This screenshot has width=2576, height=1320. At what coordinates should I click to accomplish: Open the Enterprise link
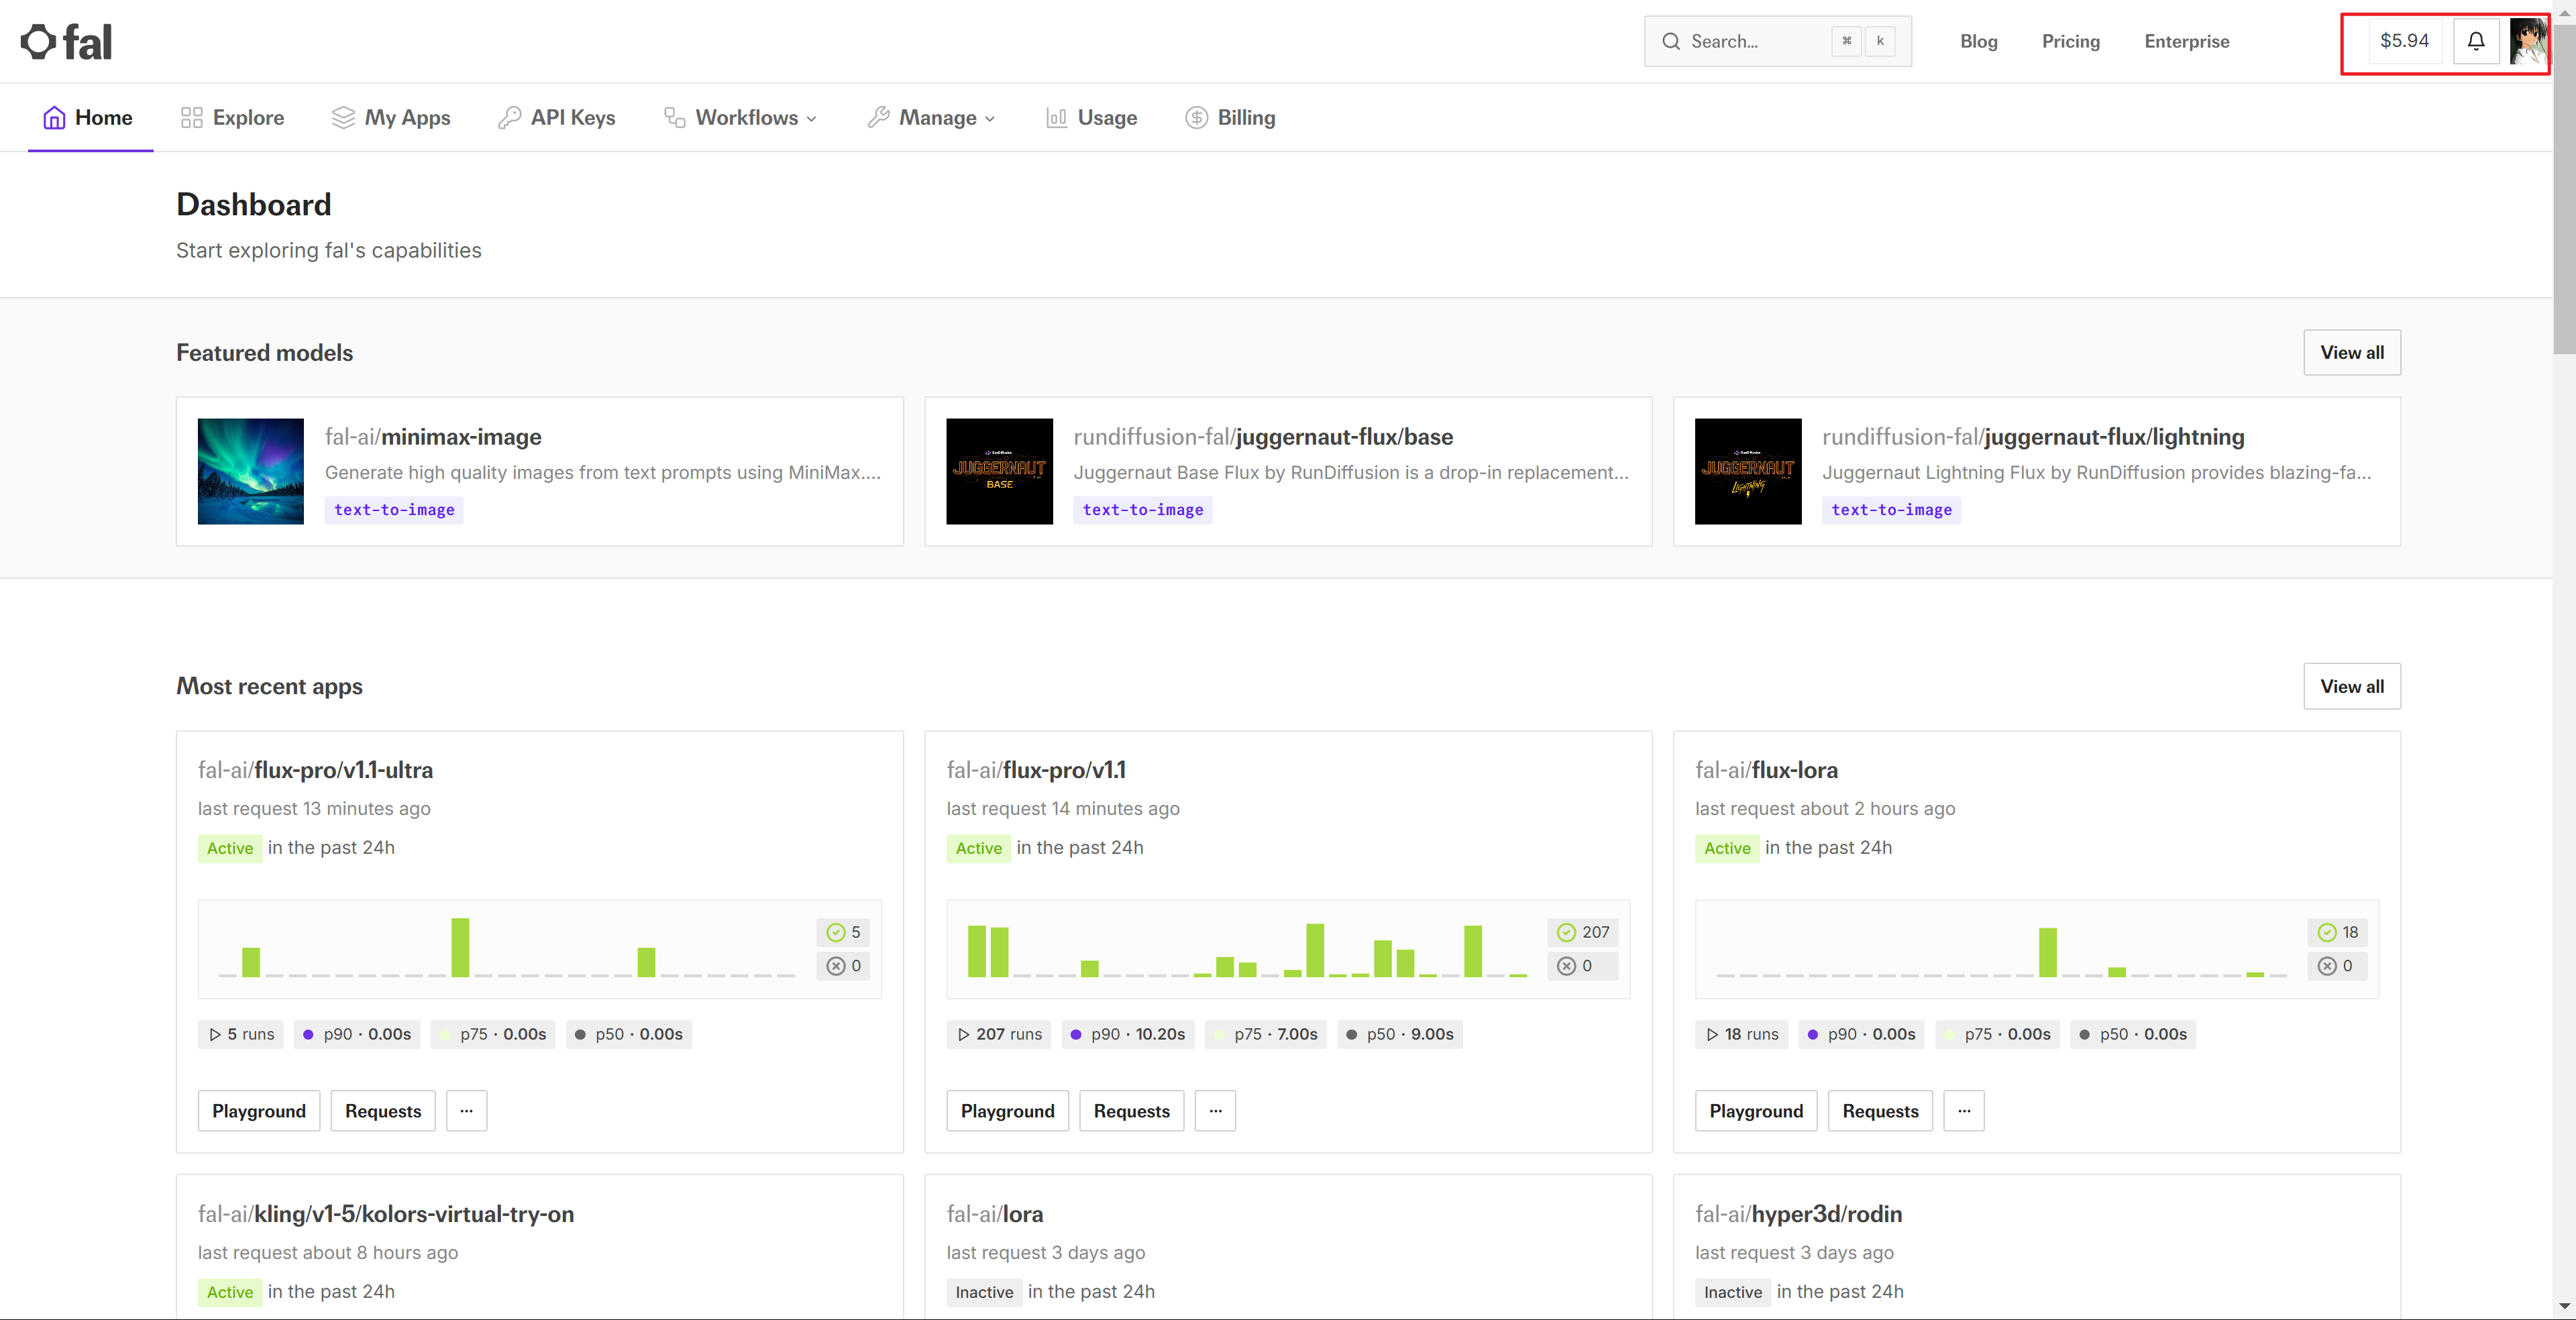coord(2186,41)
